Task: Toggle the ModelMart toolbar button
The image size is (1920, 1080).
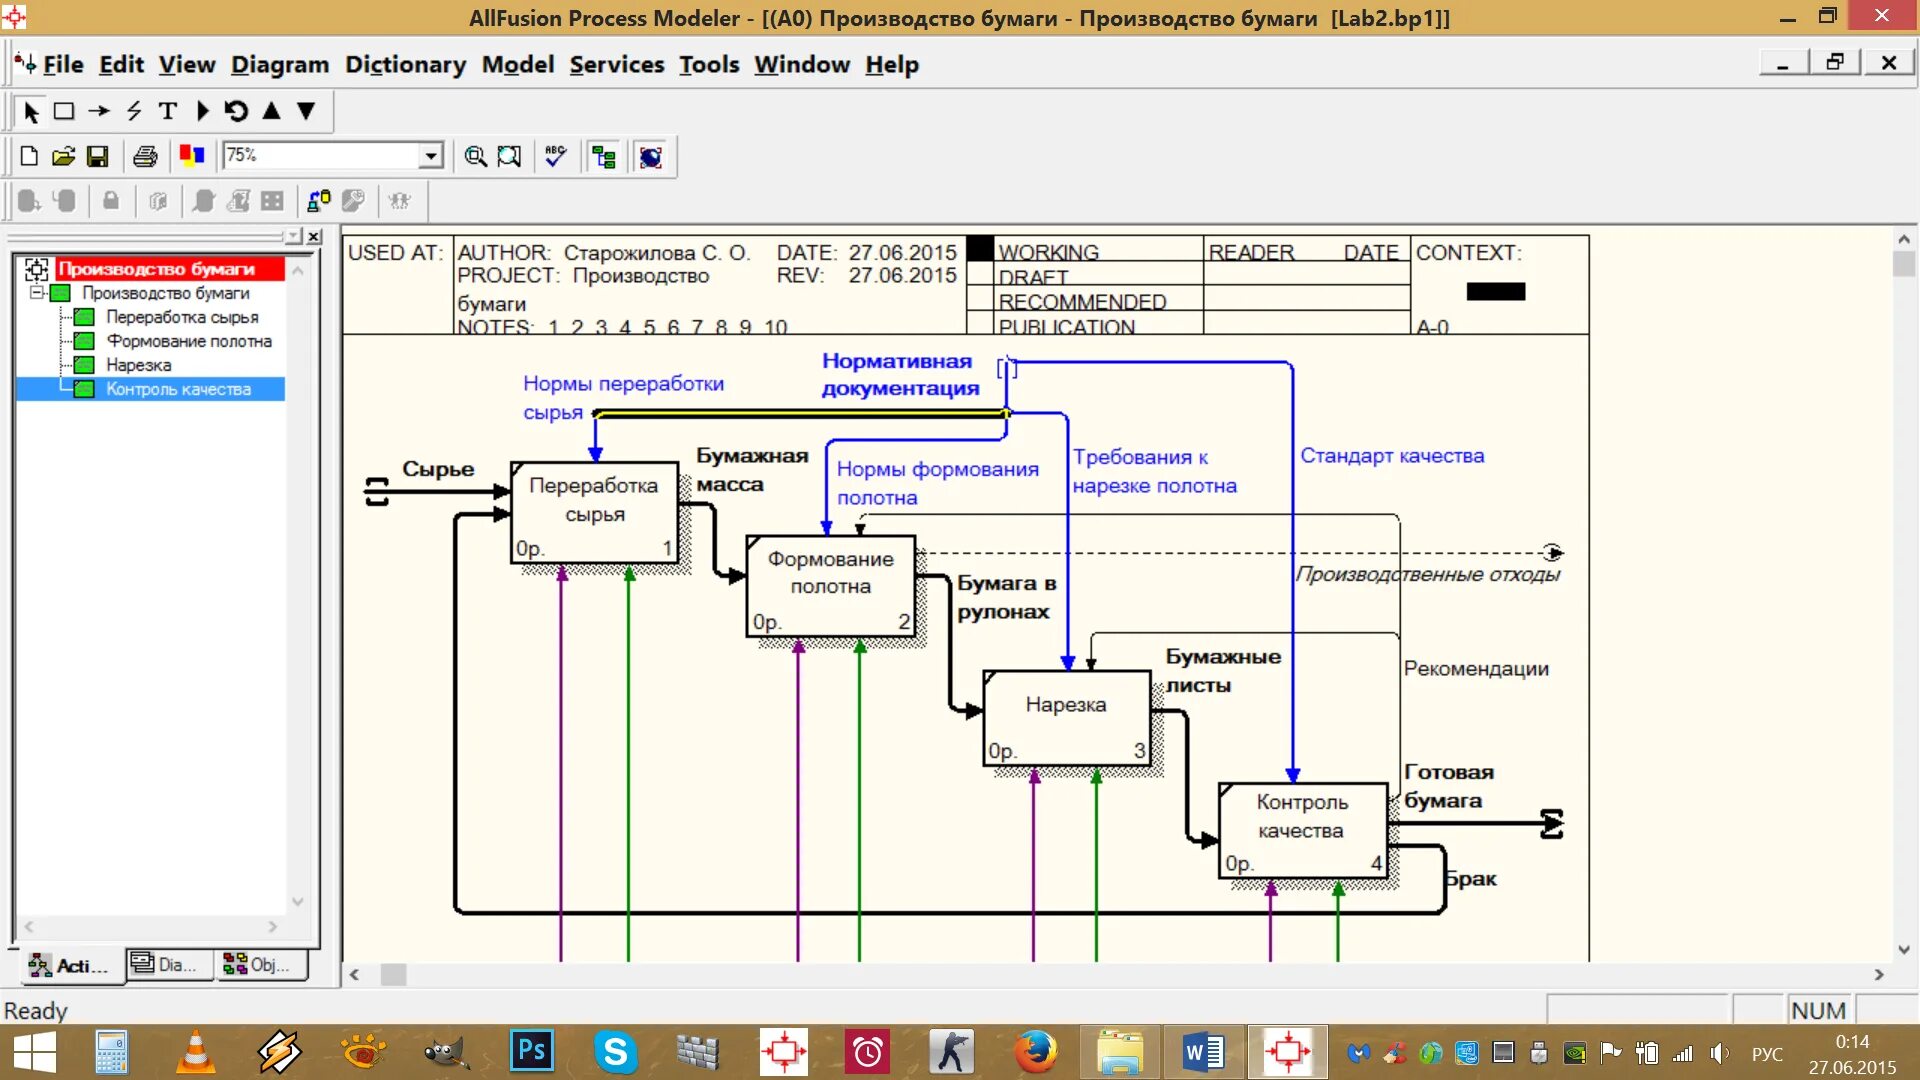Action: (x=651, y=156)
